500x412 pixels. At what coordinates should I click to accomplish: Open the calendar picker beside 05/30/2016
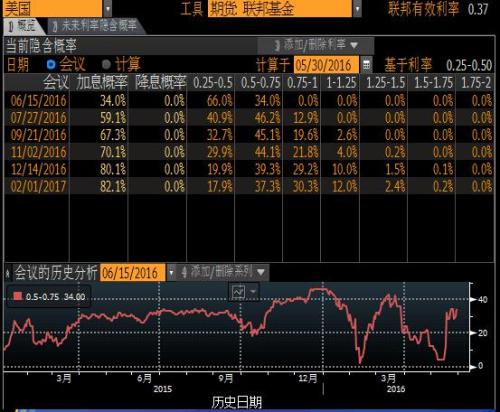coord(366,65)
